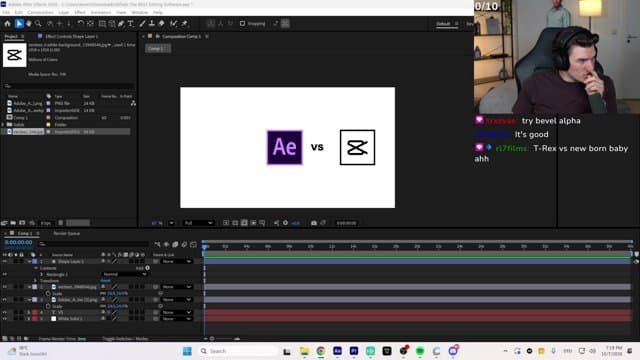The height and width of the screenshot is (360, 640).
Task: Select the Selection arrow tool
Action: (x=19, y=24)
